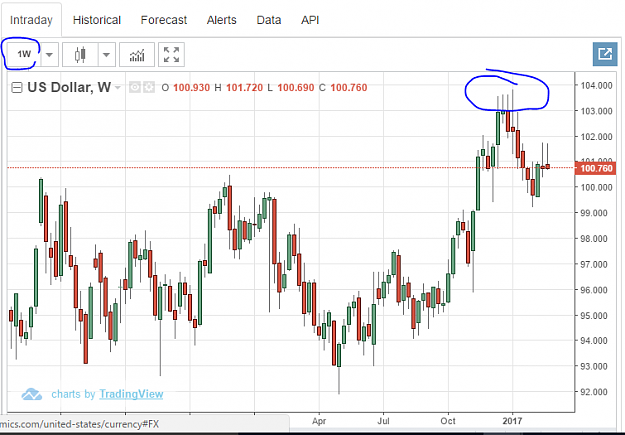Image resolution: width=625 pixels, height=435 pixels.
Task: Click the 104.000 price axis label
Action: (x=596, y=85)
